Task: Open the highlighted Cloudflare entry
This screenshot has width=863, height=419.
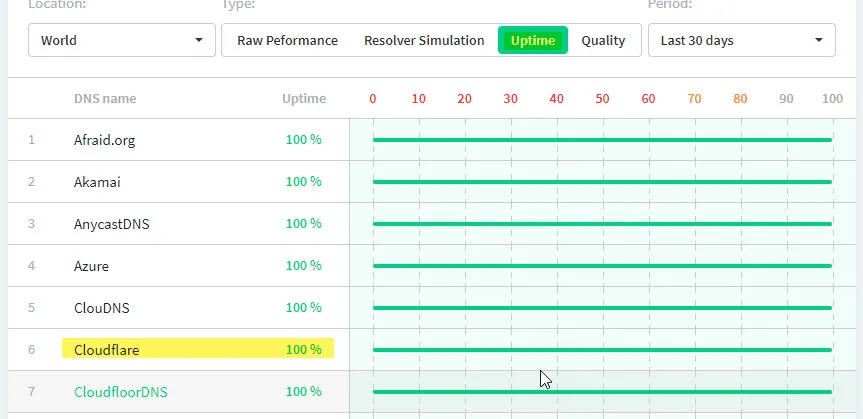Action: [x=106, y=350]
